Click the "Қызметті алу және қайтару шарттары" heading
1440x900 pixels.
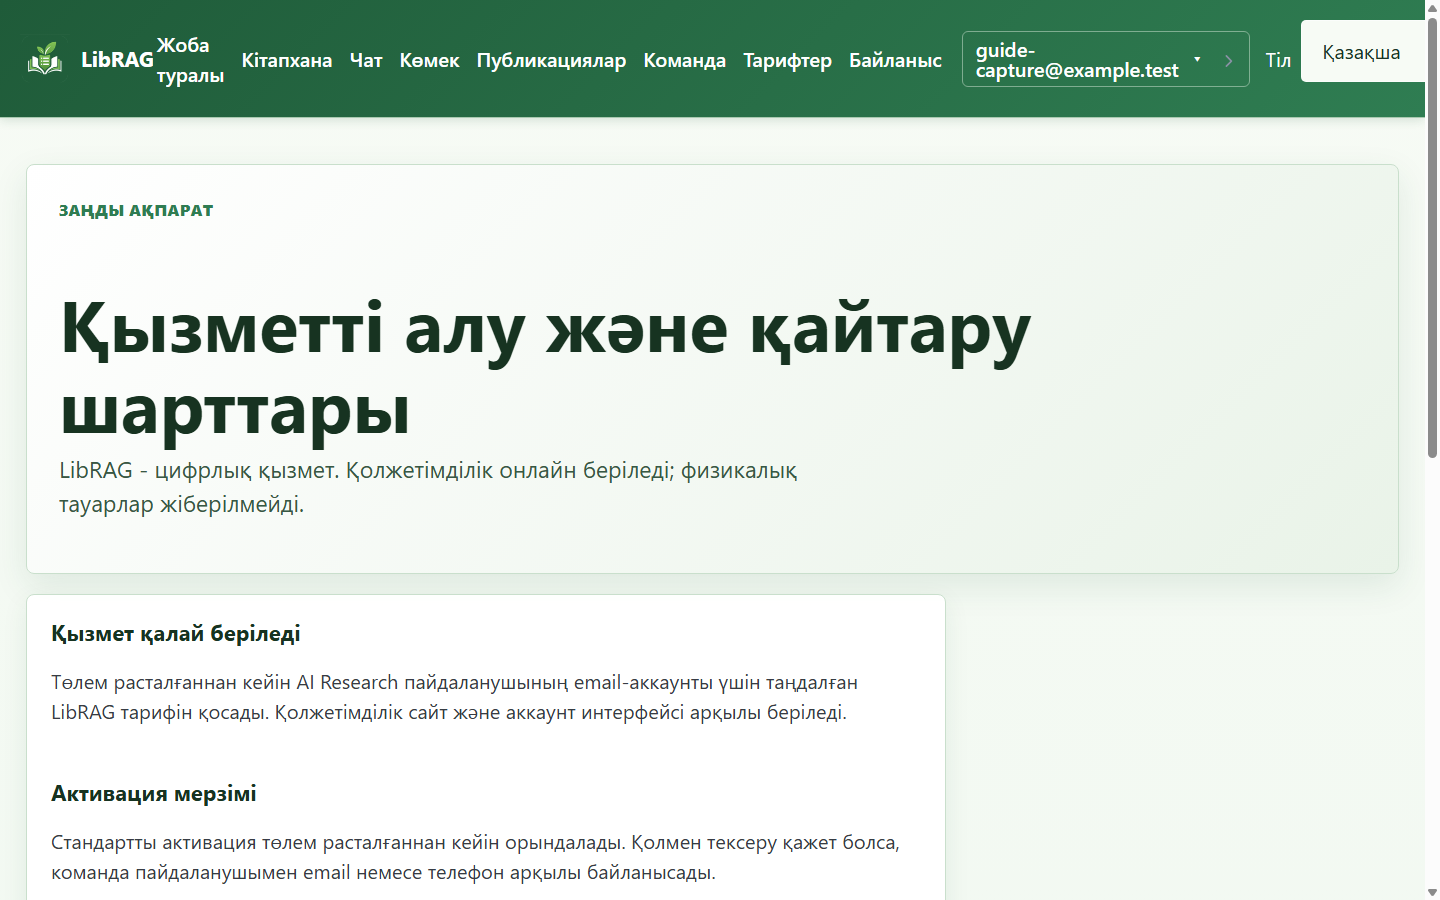[x=545, y=367]
